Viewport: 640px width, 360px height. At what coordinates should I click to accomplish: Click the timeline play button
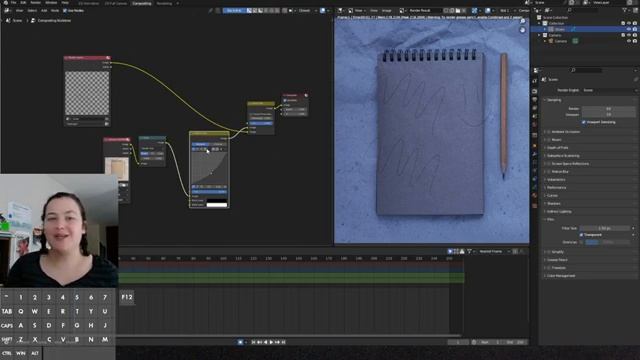pyautogui.click(x=271, y=342)
